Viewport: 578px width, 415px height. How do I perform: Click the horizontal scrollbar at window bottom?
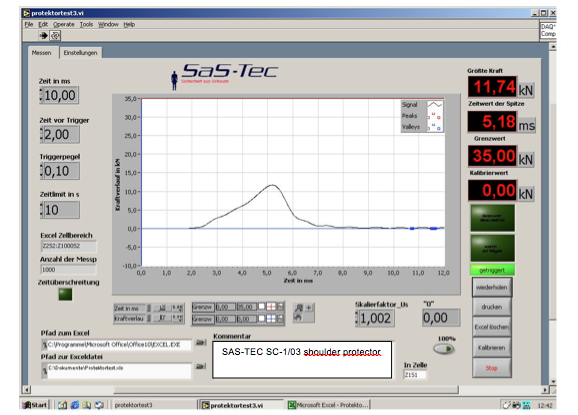(286, 390)
